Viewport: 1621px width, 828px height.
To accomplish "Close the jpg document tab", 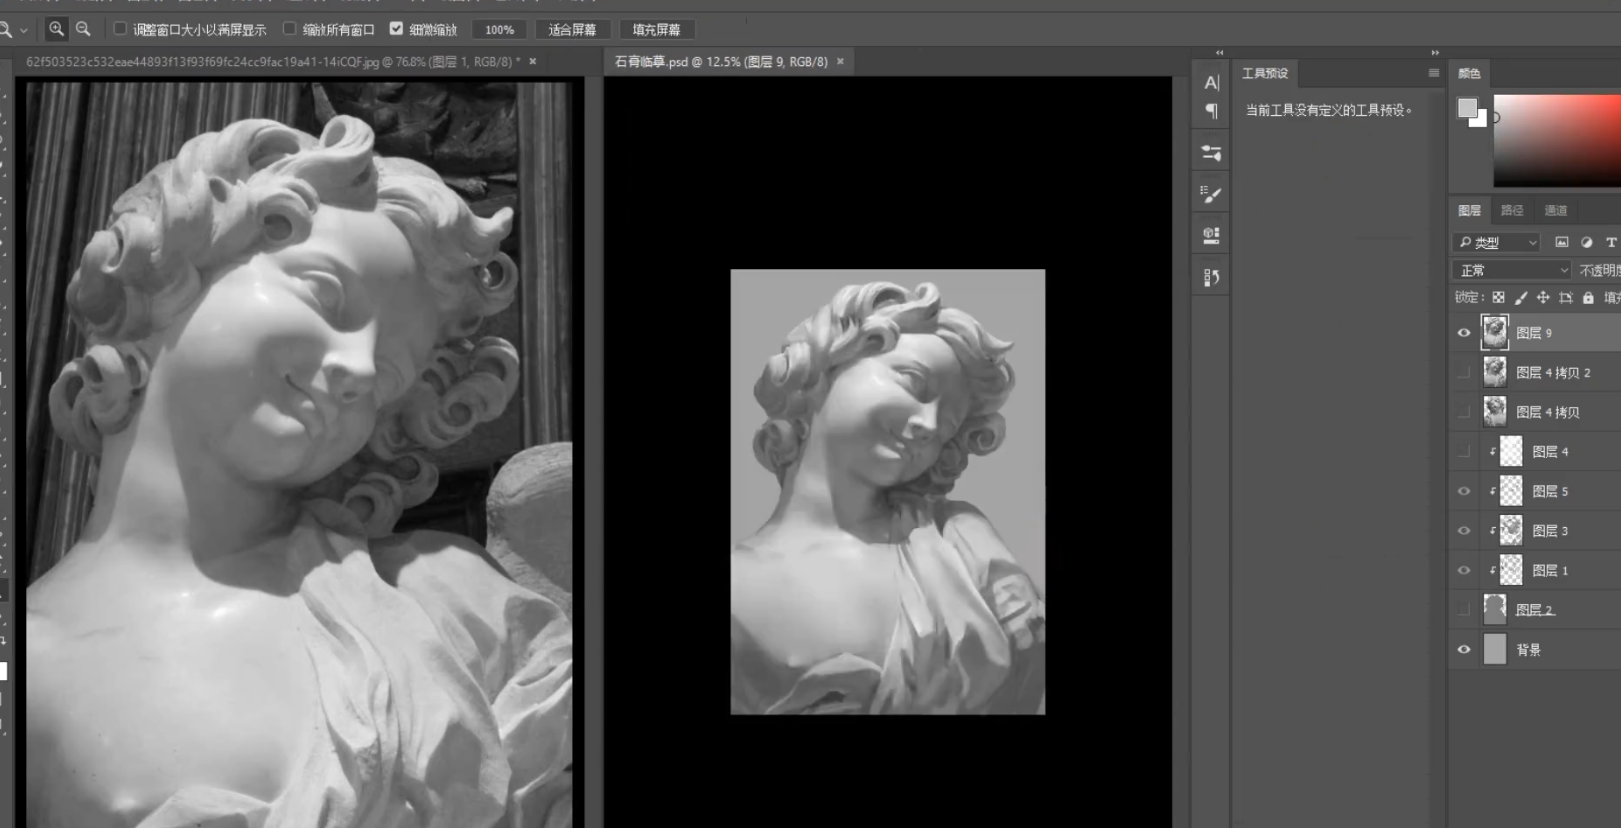I will click(533, 61).
